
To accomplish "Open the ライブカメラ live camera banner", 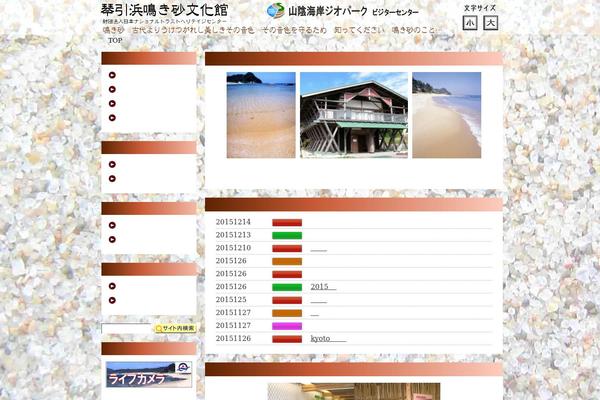I will point(149,374).
